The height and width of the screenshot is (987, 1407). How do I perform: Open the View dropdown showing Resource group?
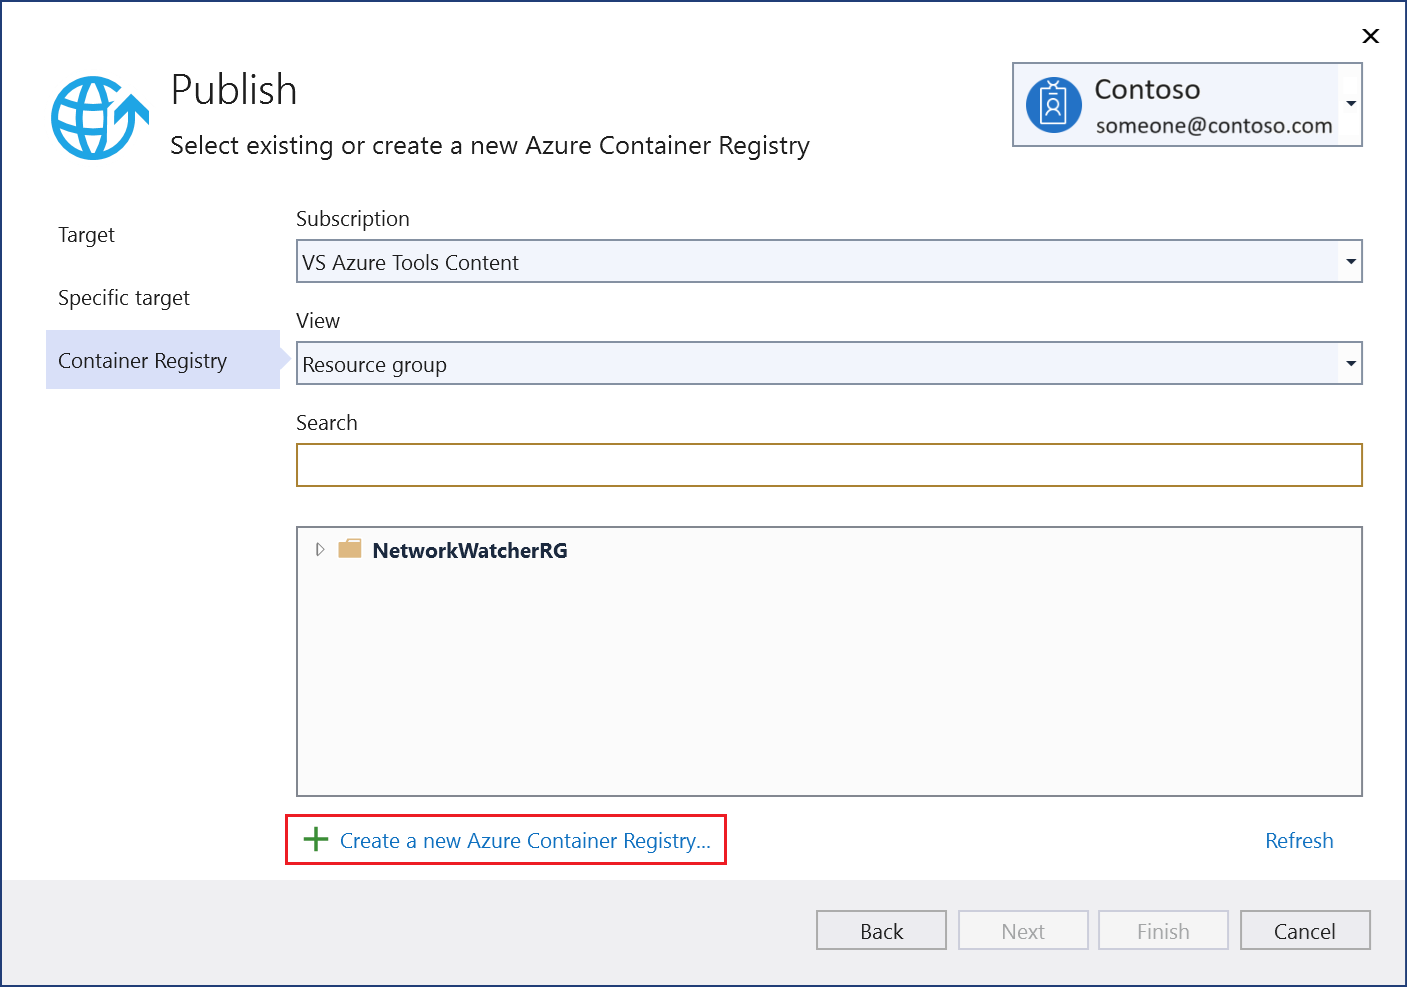click(x=1350, y=363)
